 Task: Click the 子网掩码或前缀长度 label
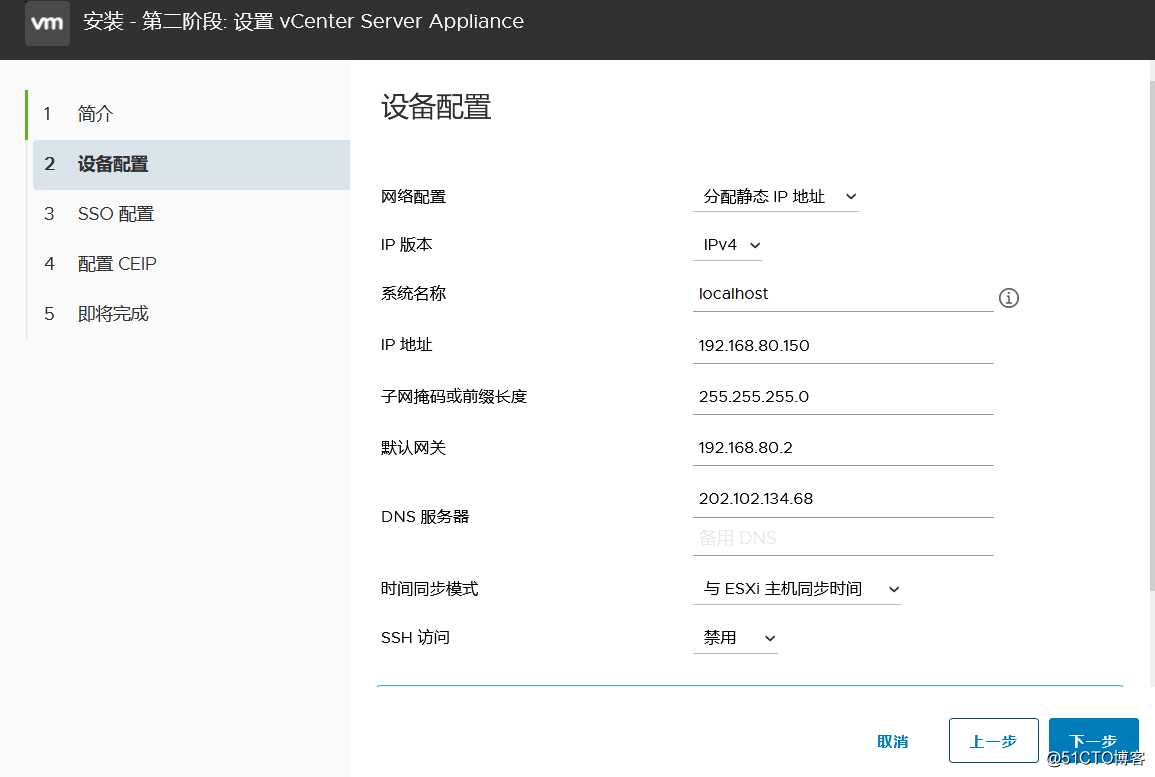tap(454, 397)
